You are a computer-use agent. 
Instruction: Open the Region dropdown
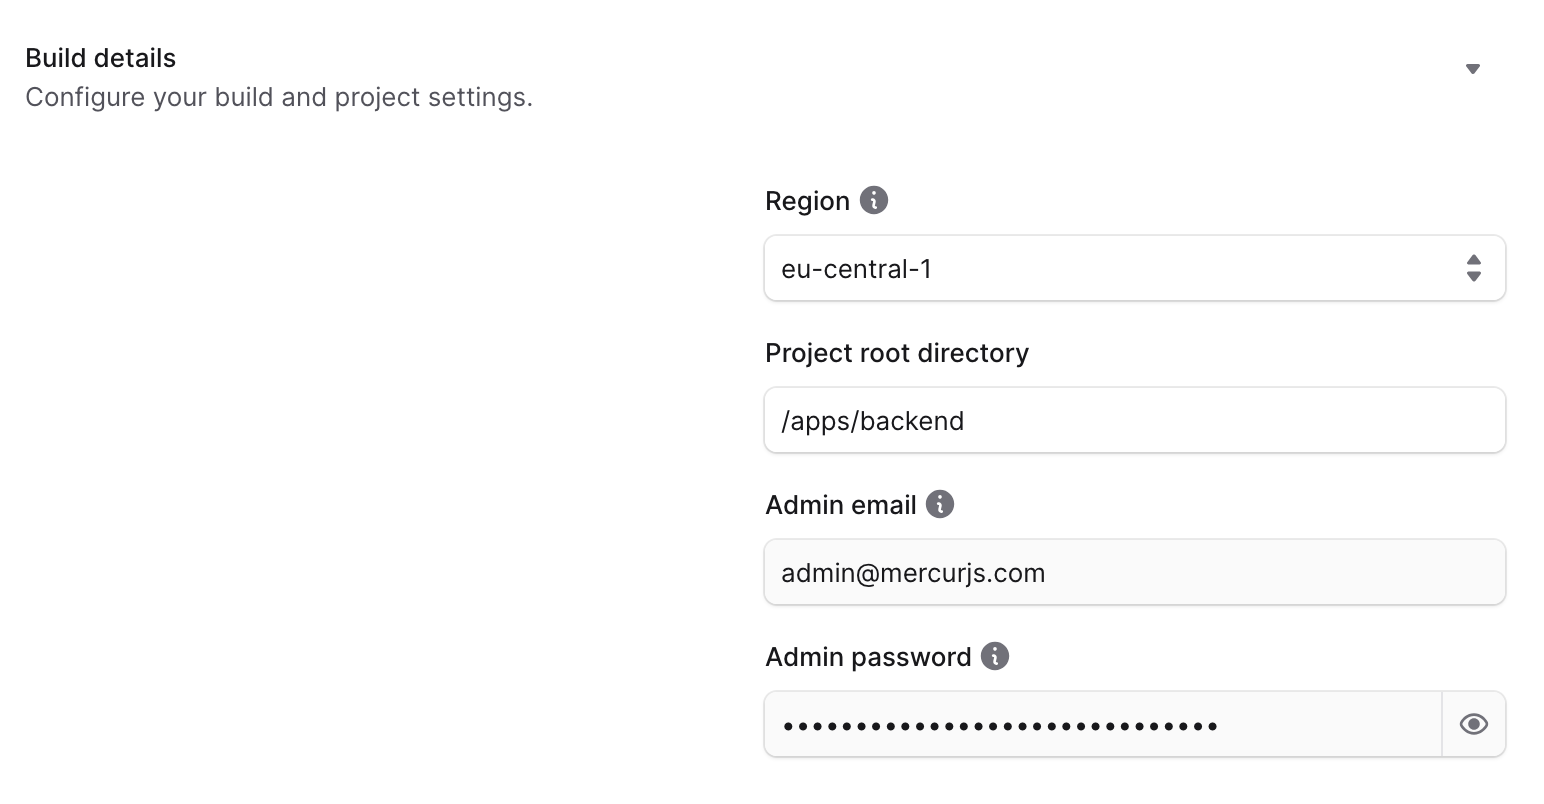pos(1134,268)
